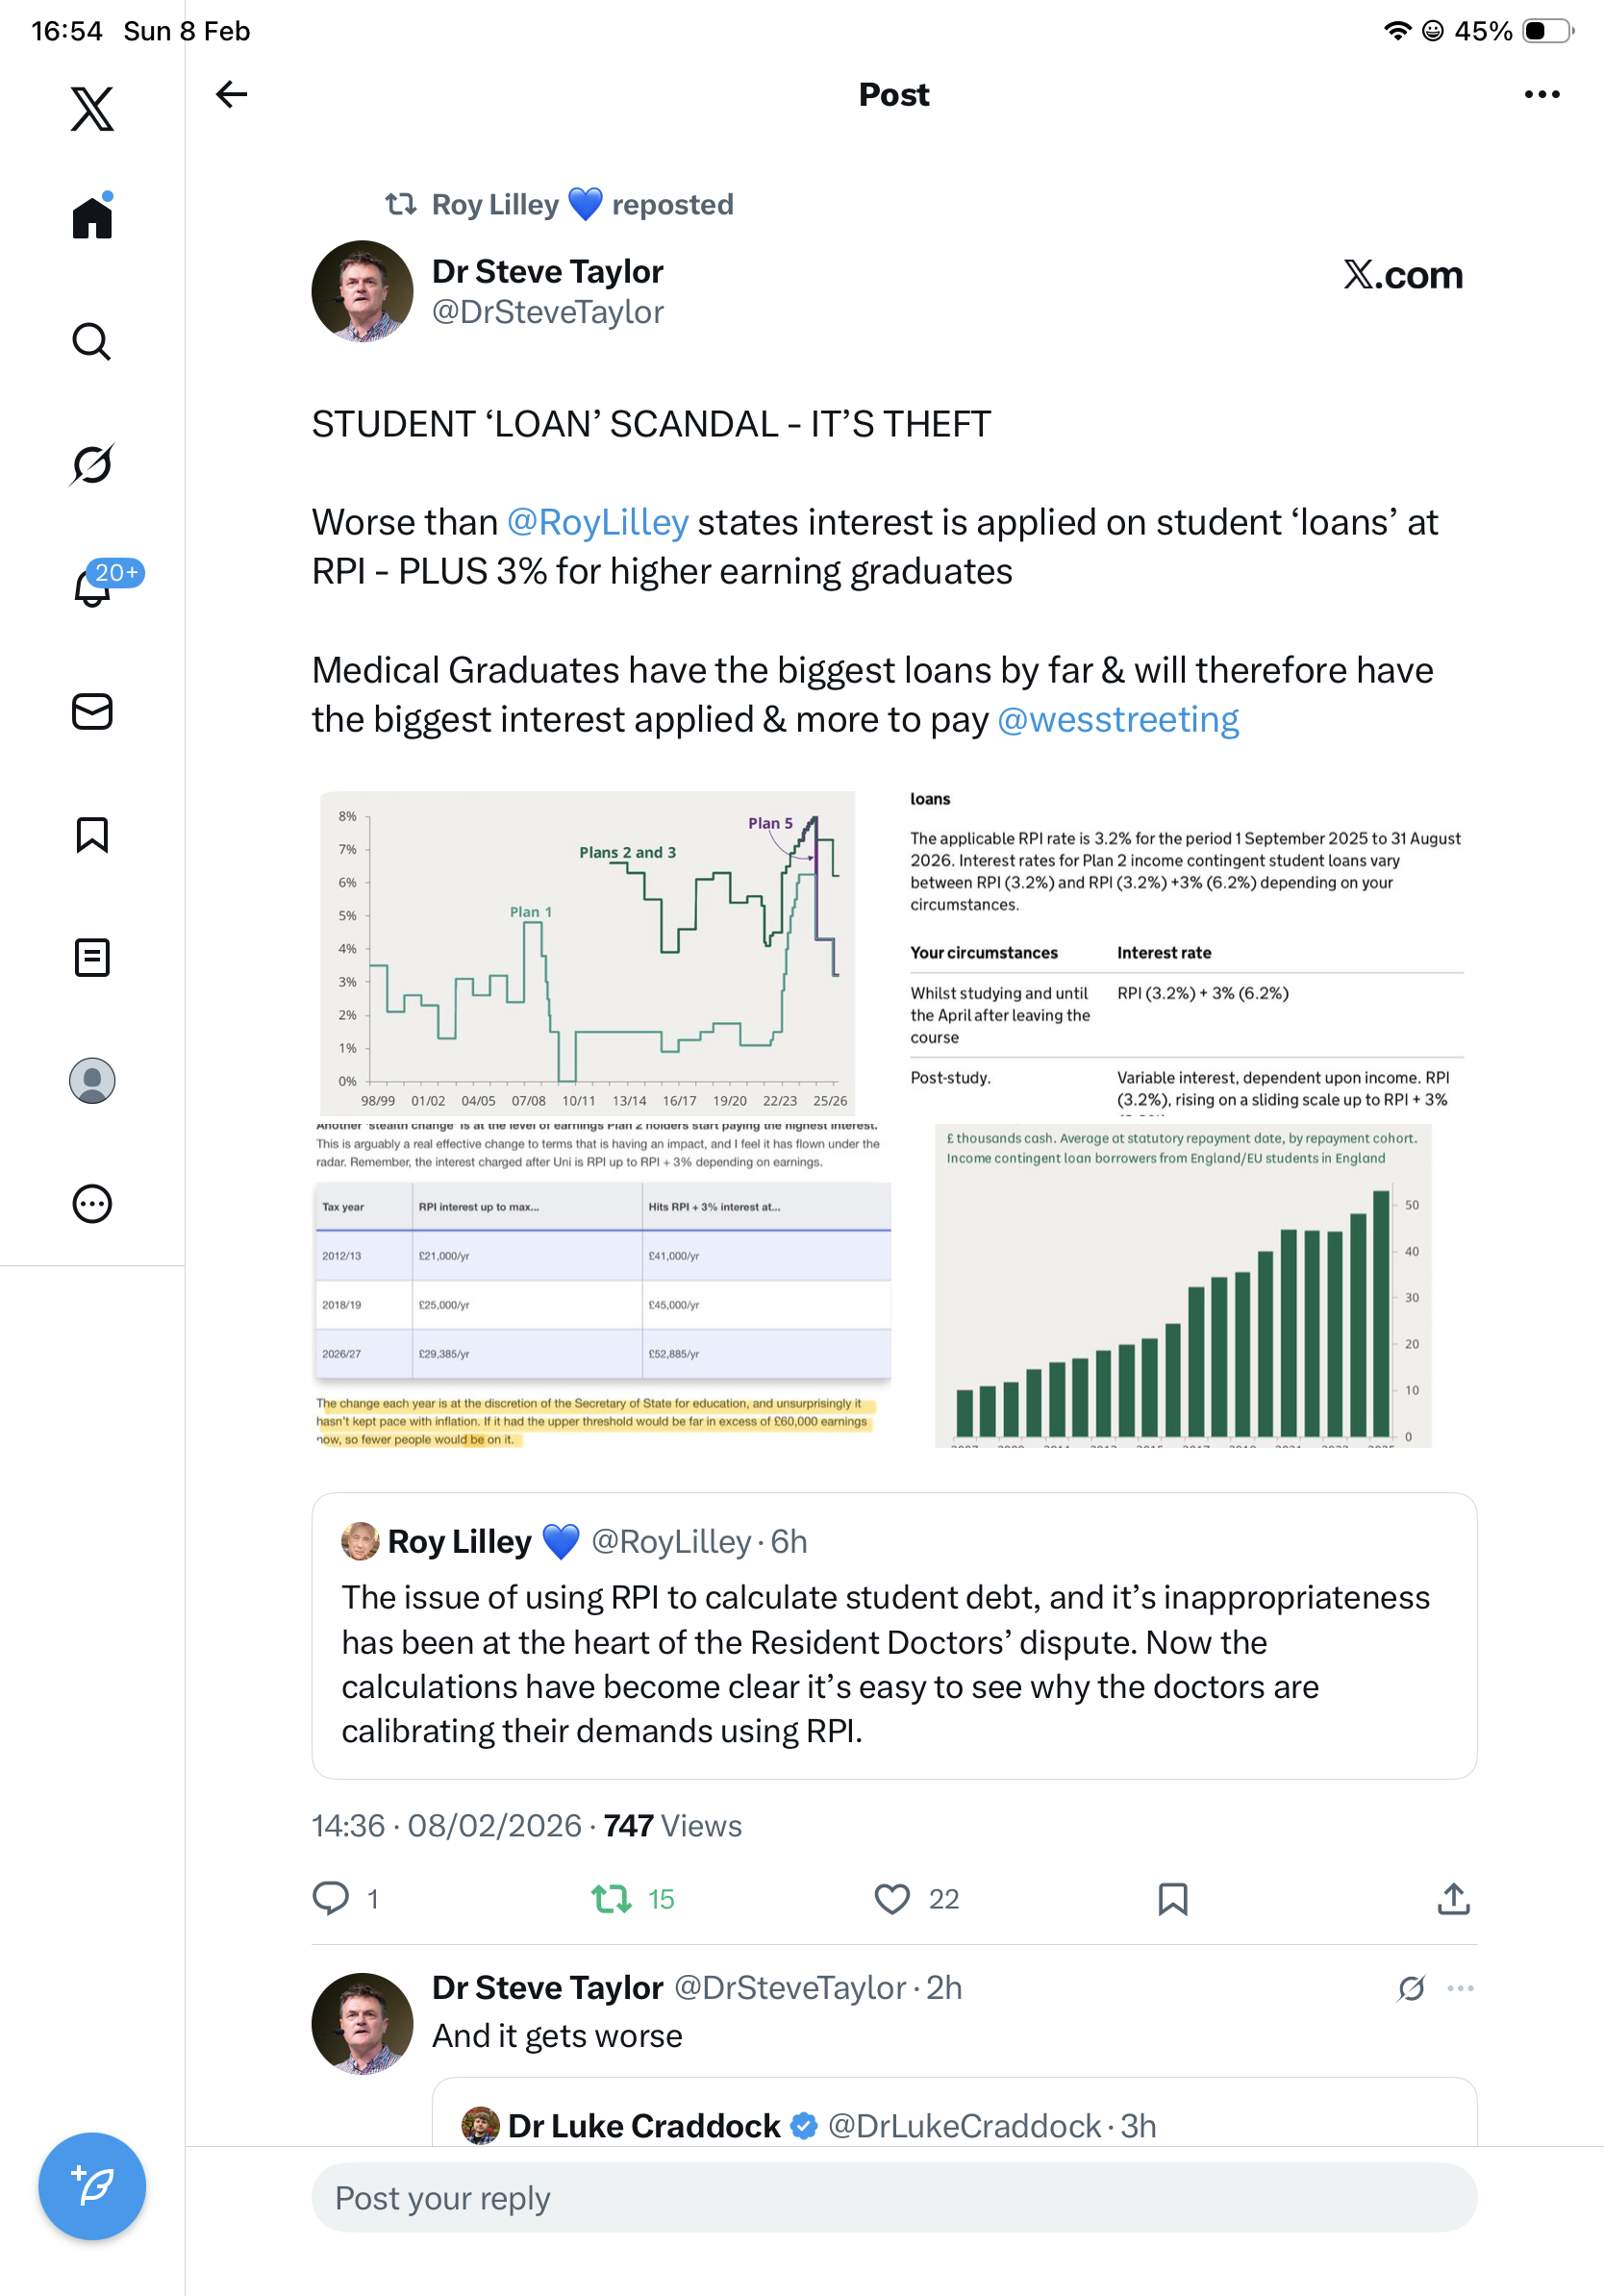Screen dimensions: 1604x2296
Task: Open more options on the 'And it gets worse' reply
Action: (1460, 1988)
